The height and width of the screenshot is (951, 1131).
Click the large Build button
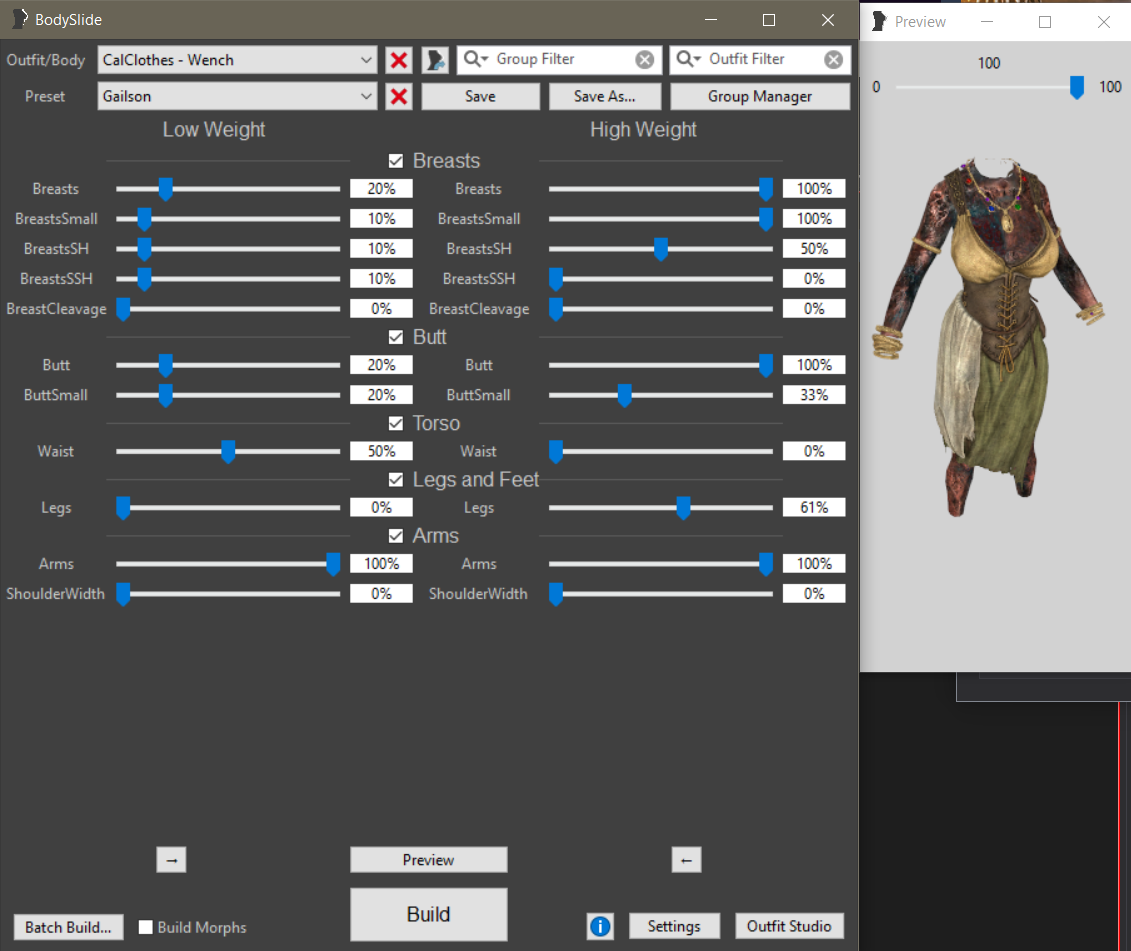[428, 914]
